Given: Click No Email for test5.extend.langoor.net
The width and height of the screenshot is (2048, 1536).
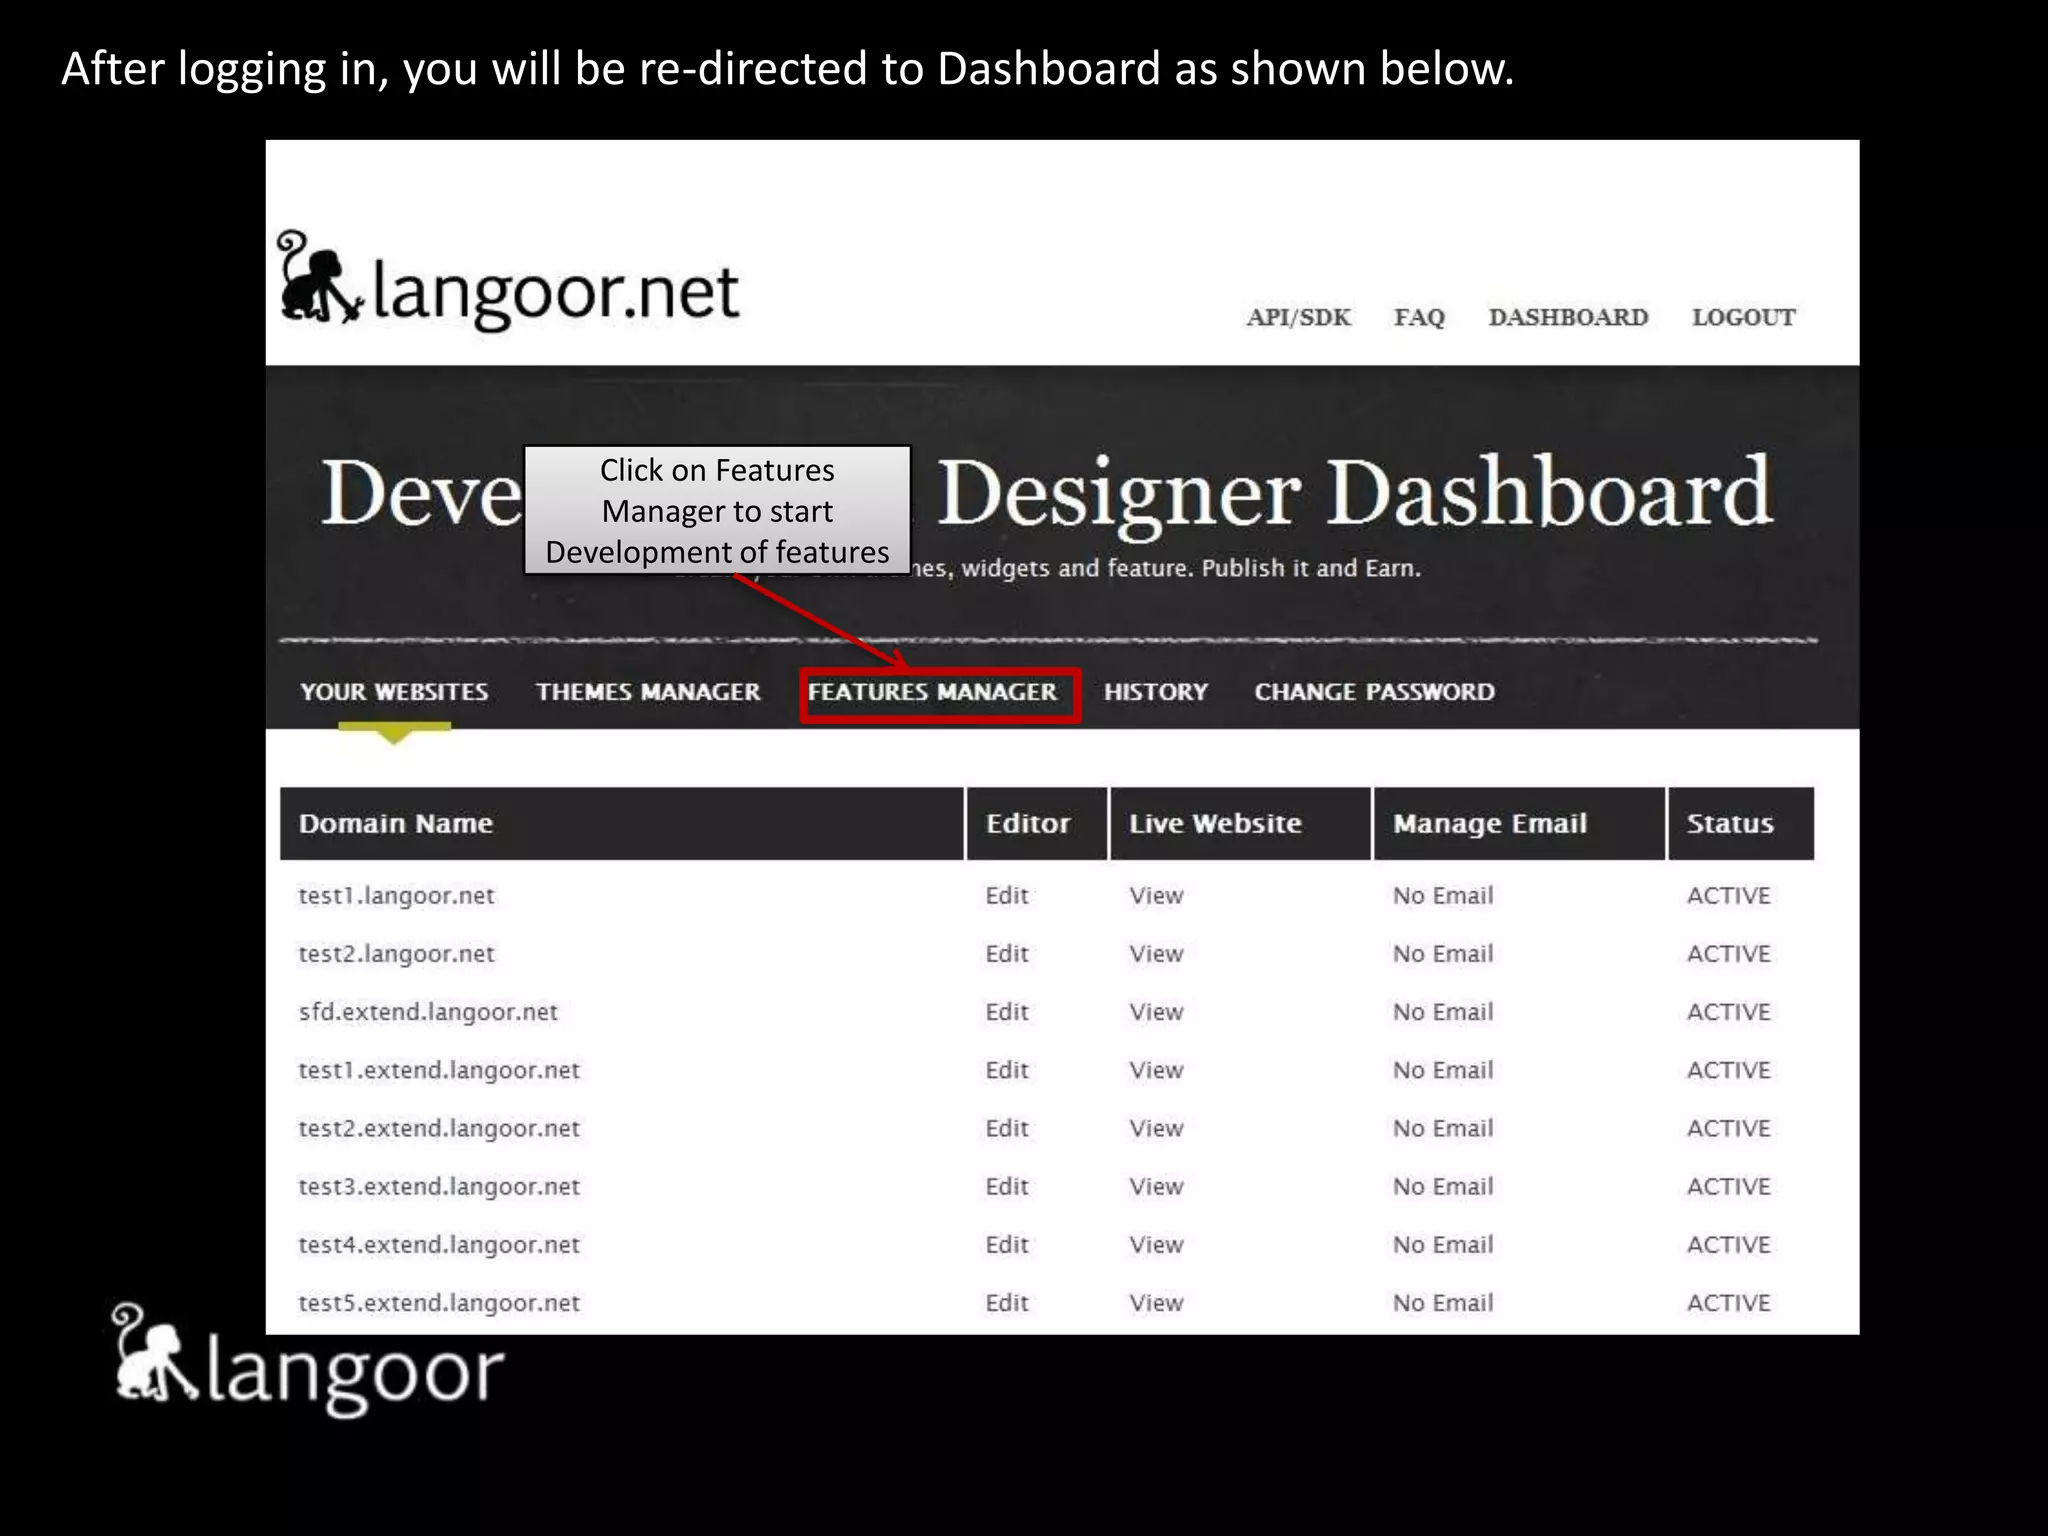Looking at the screenshot, I should pyautogui.click(x=1443, y=1302).
